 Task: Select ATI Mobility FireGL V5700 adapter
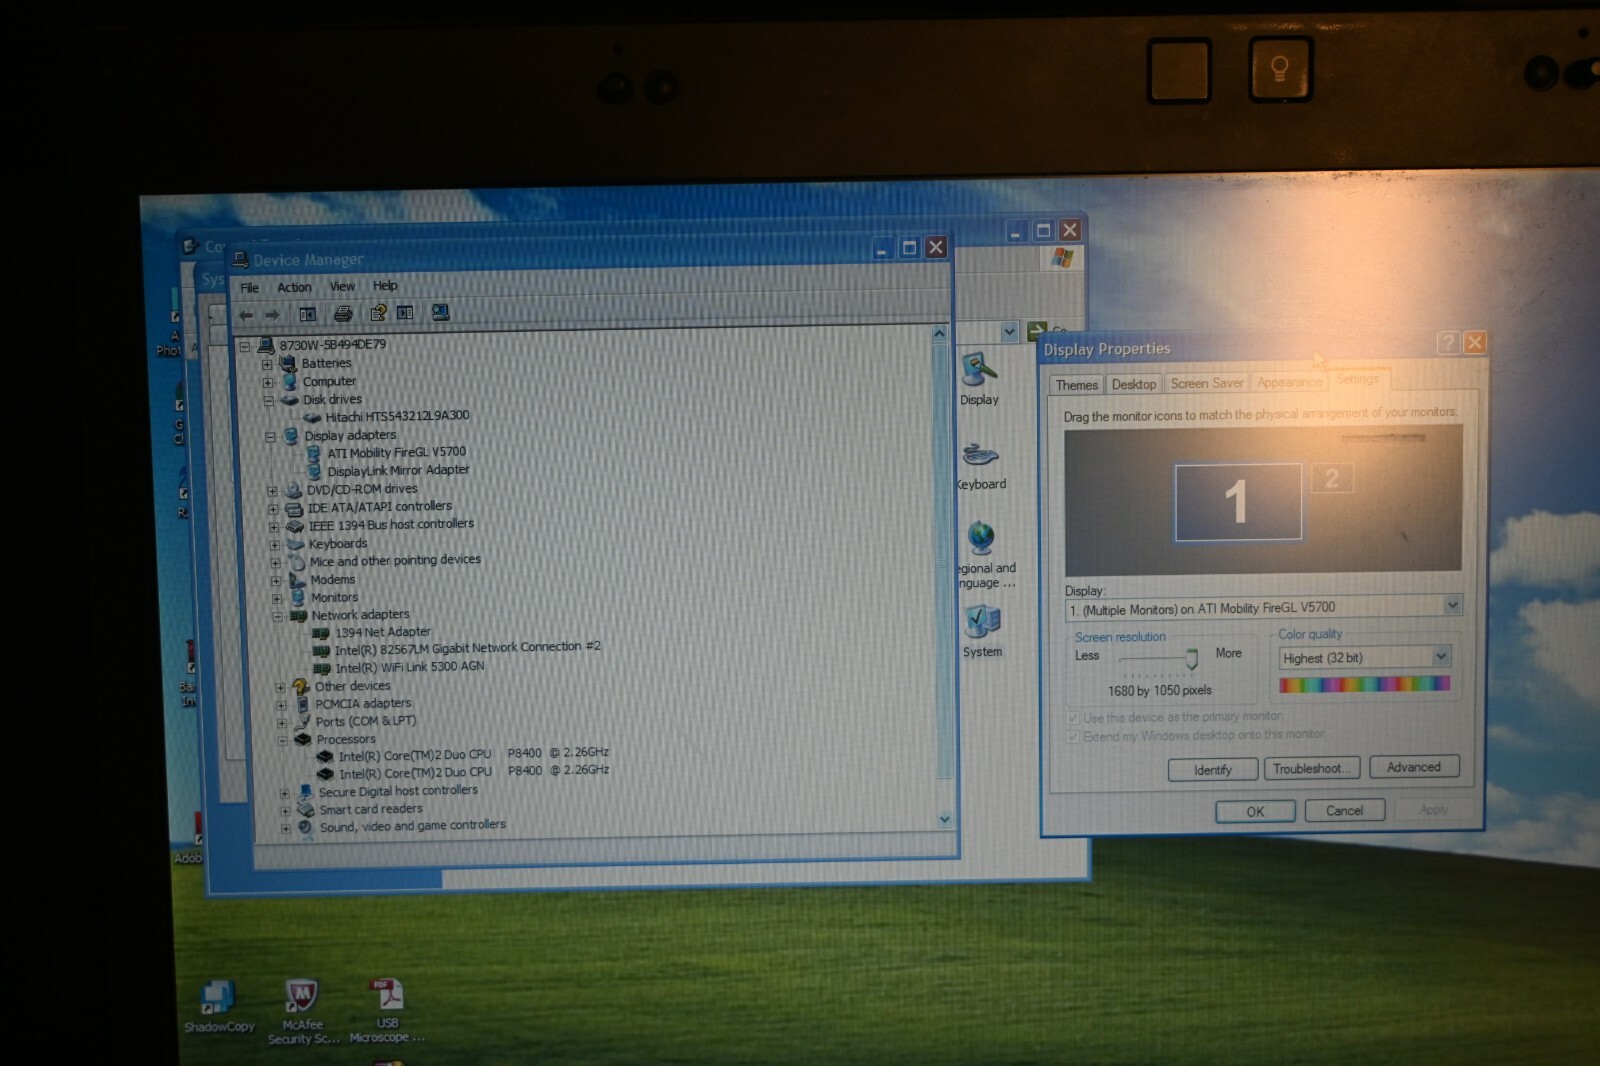397,452
